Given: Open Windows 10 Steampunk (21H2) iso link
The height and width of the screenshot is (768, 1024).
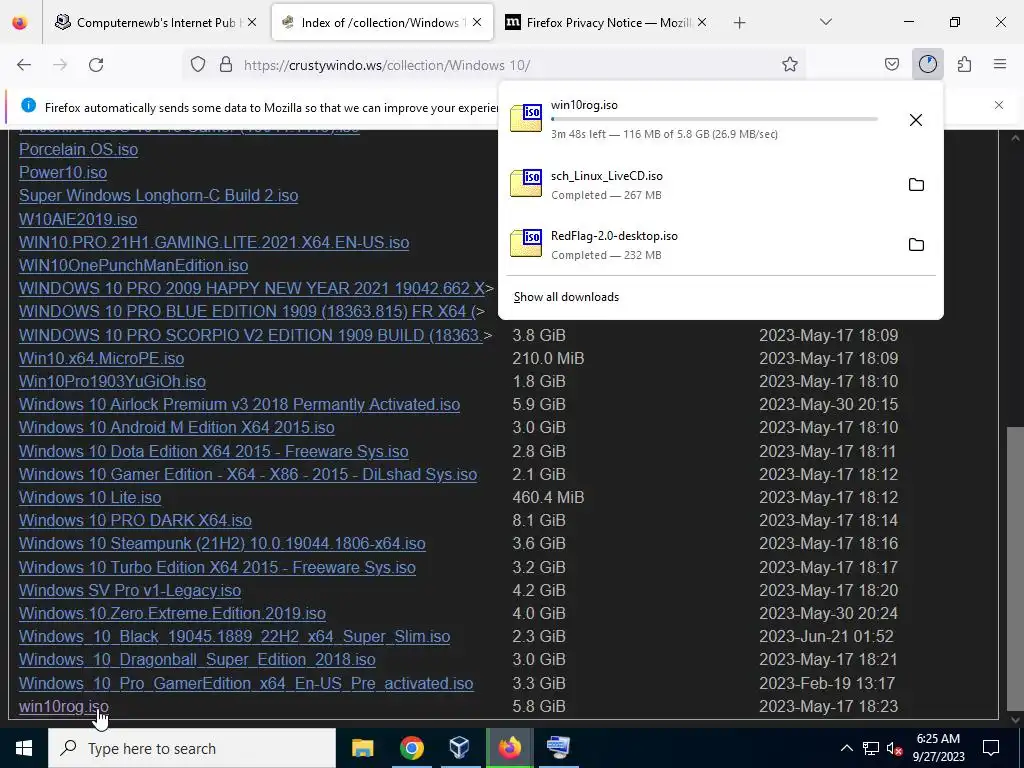Looking at the screenshot, I should 222,543.
